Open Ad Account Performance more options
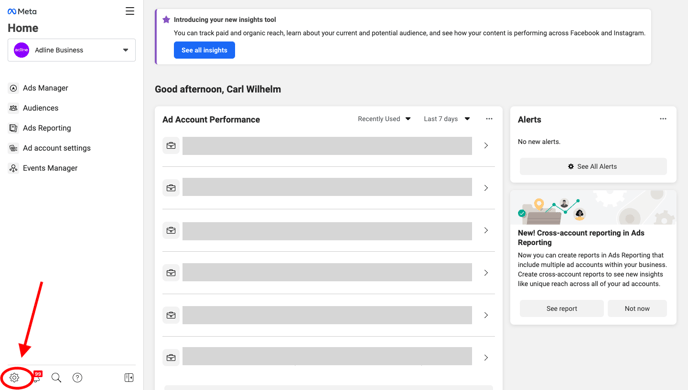 (x=489, y=119)
